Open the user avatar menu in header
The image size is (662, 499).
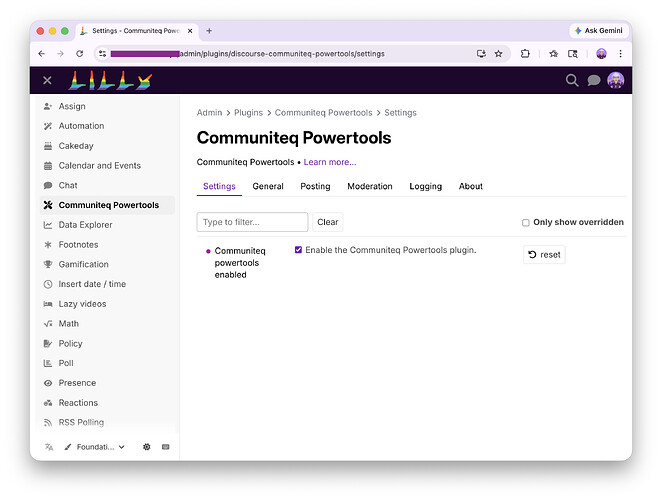pos(616,80)
